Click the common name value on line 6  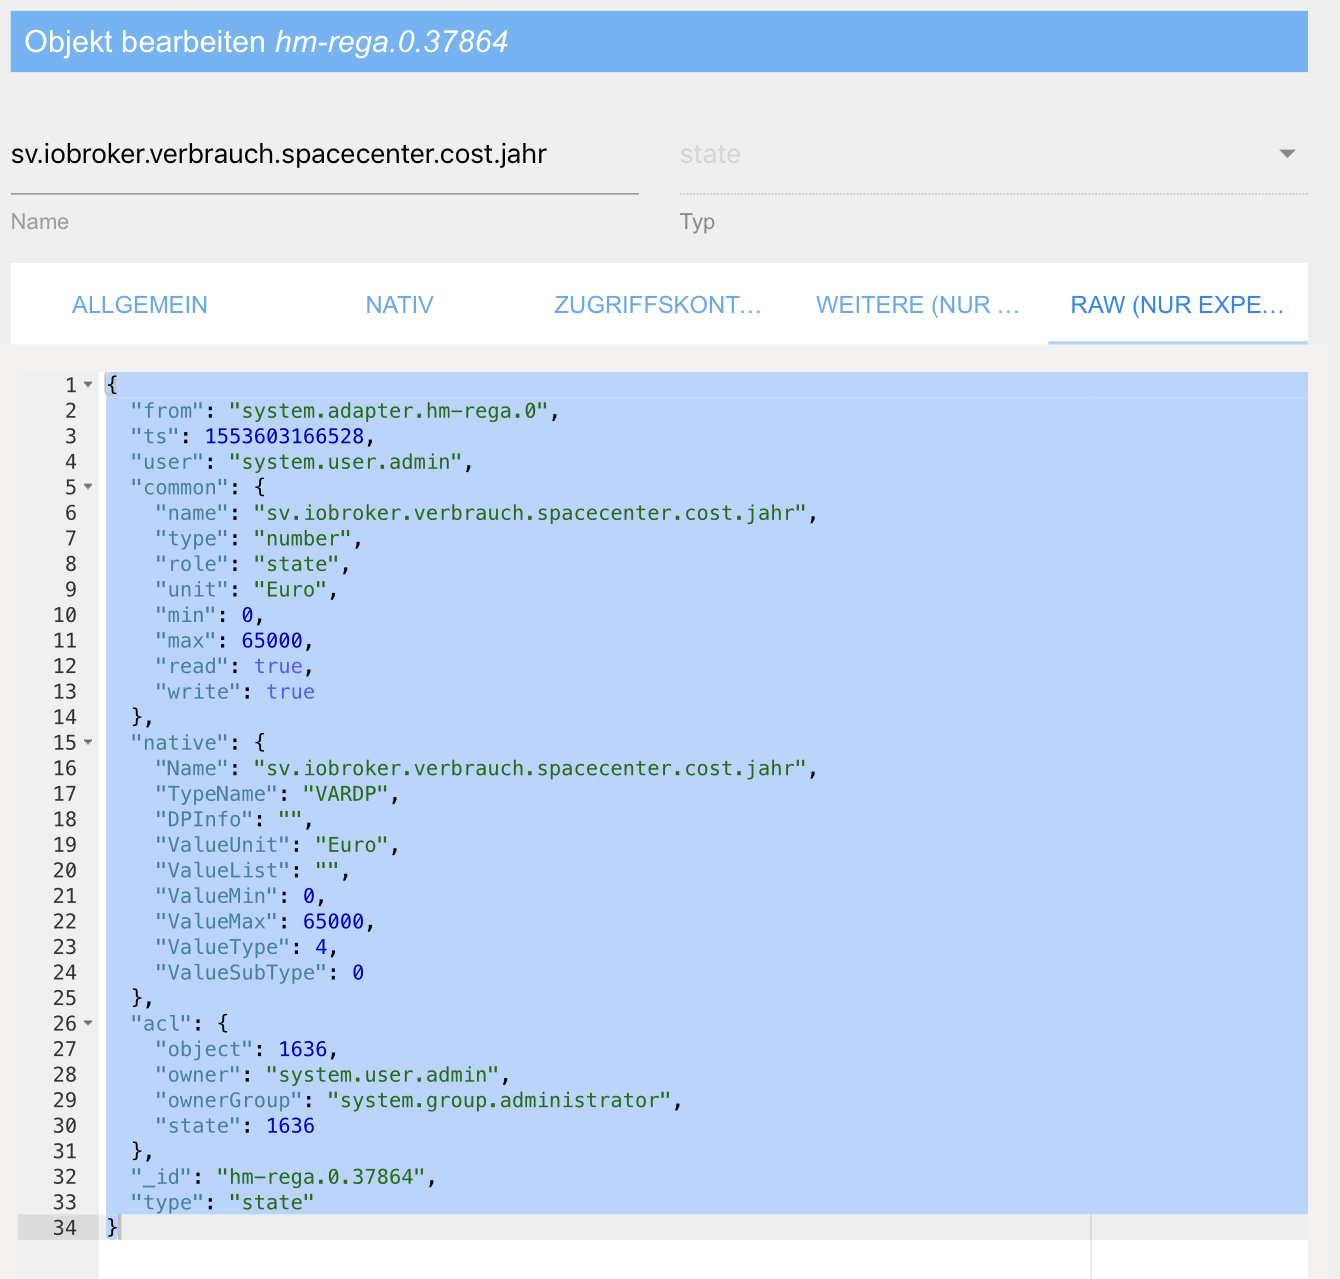(x=529, y=513)
